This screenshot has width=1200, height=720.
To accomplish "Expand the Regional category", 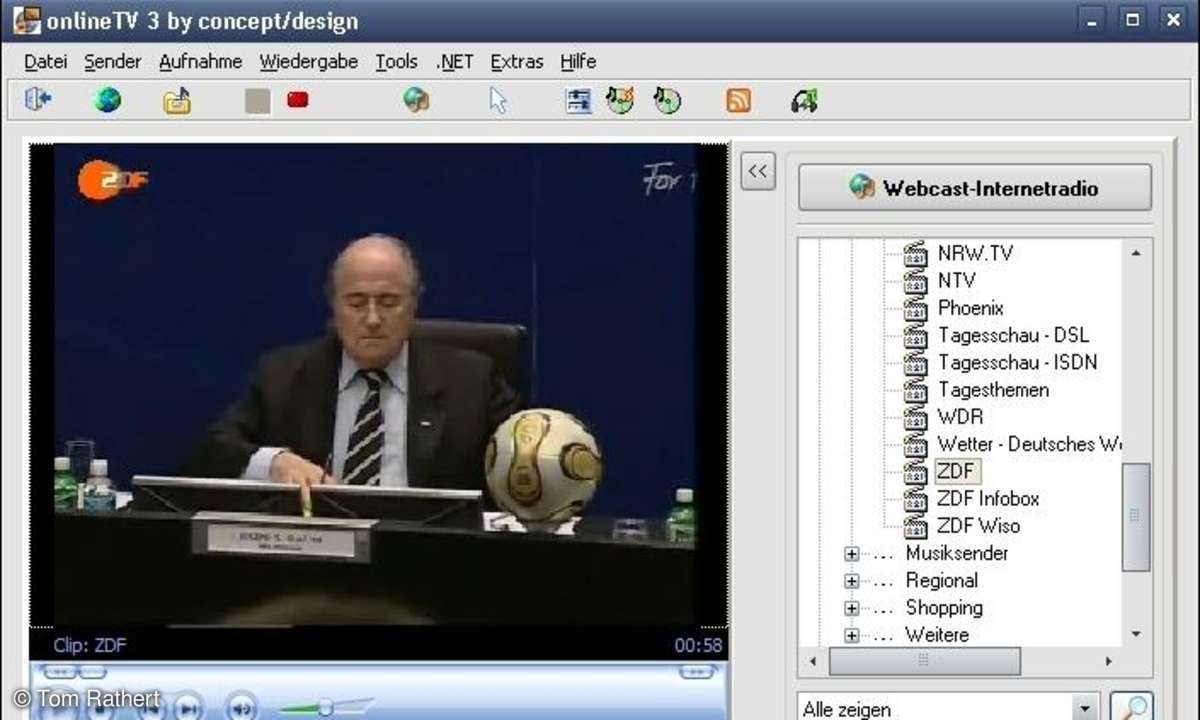I will coord(852,580).
